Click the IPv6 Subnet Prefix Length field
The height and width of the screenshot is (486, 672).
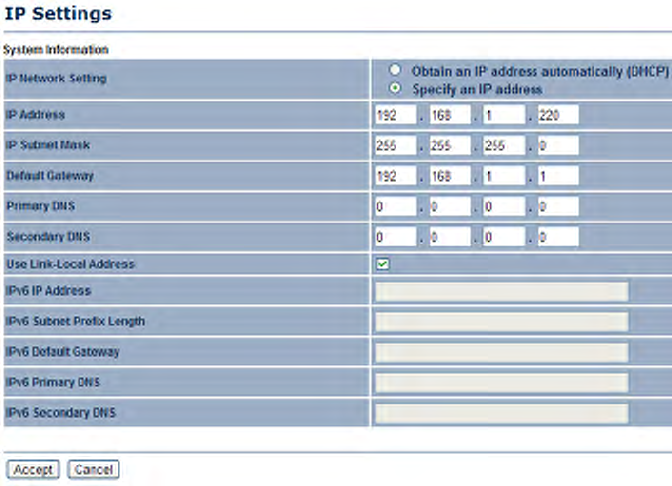[501, 321]
